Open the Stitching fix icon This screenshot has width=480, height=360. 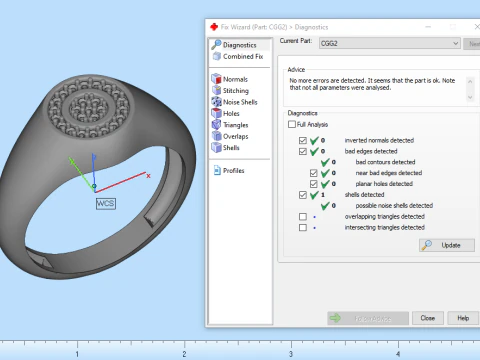[216, 90]
